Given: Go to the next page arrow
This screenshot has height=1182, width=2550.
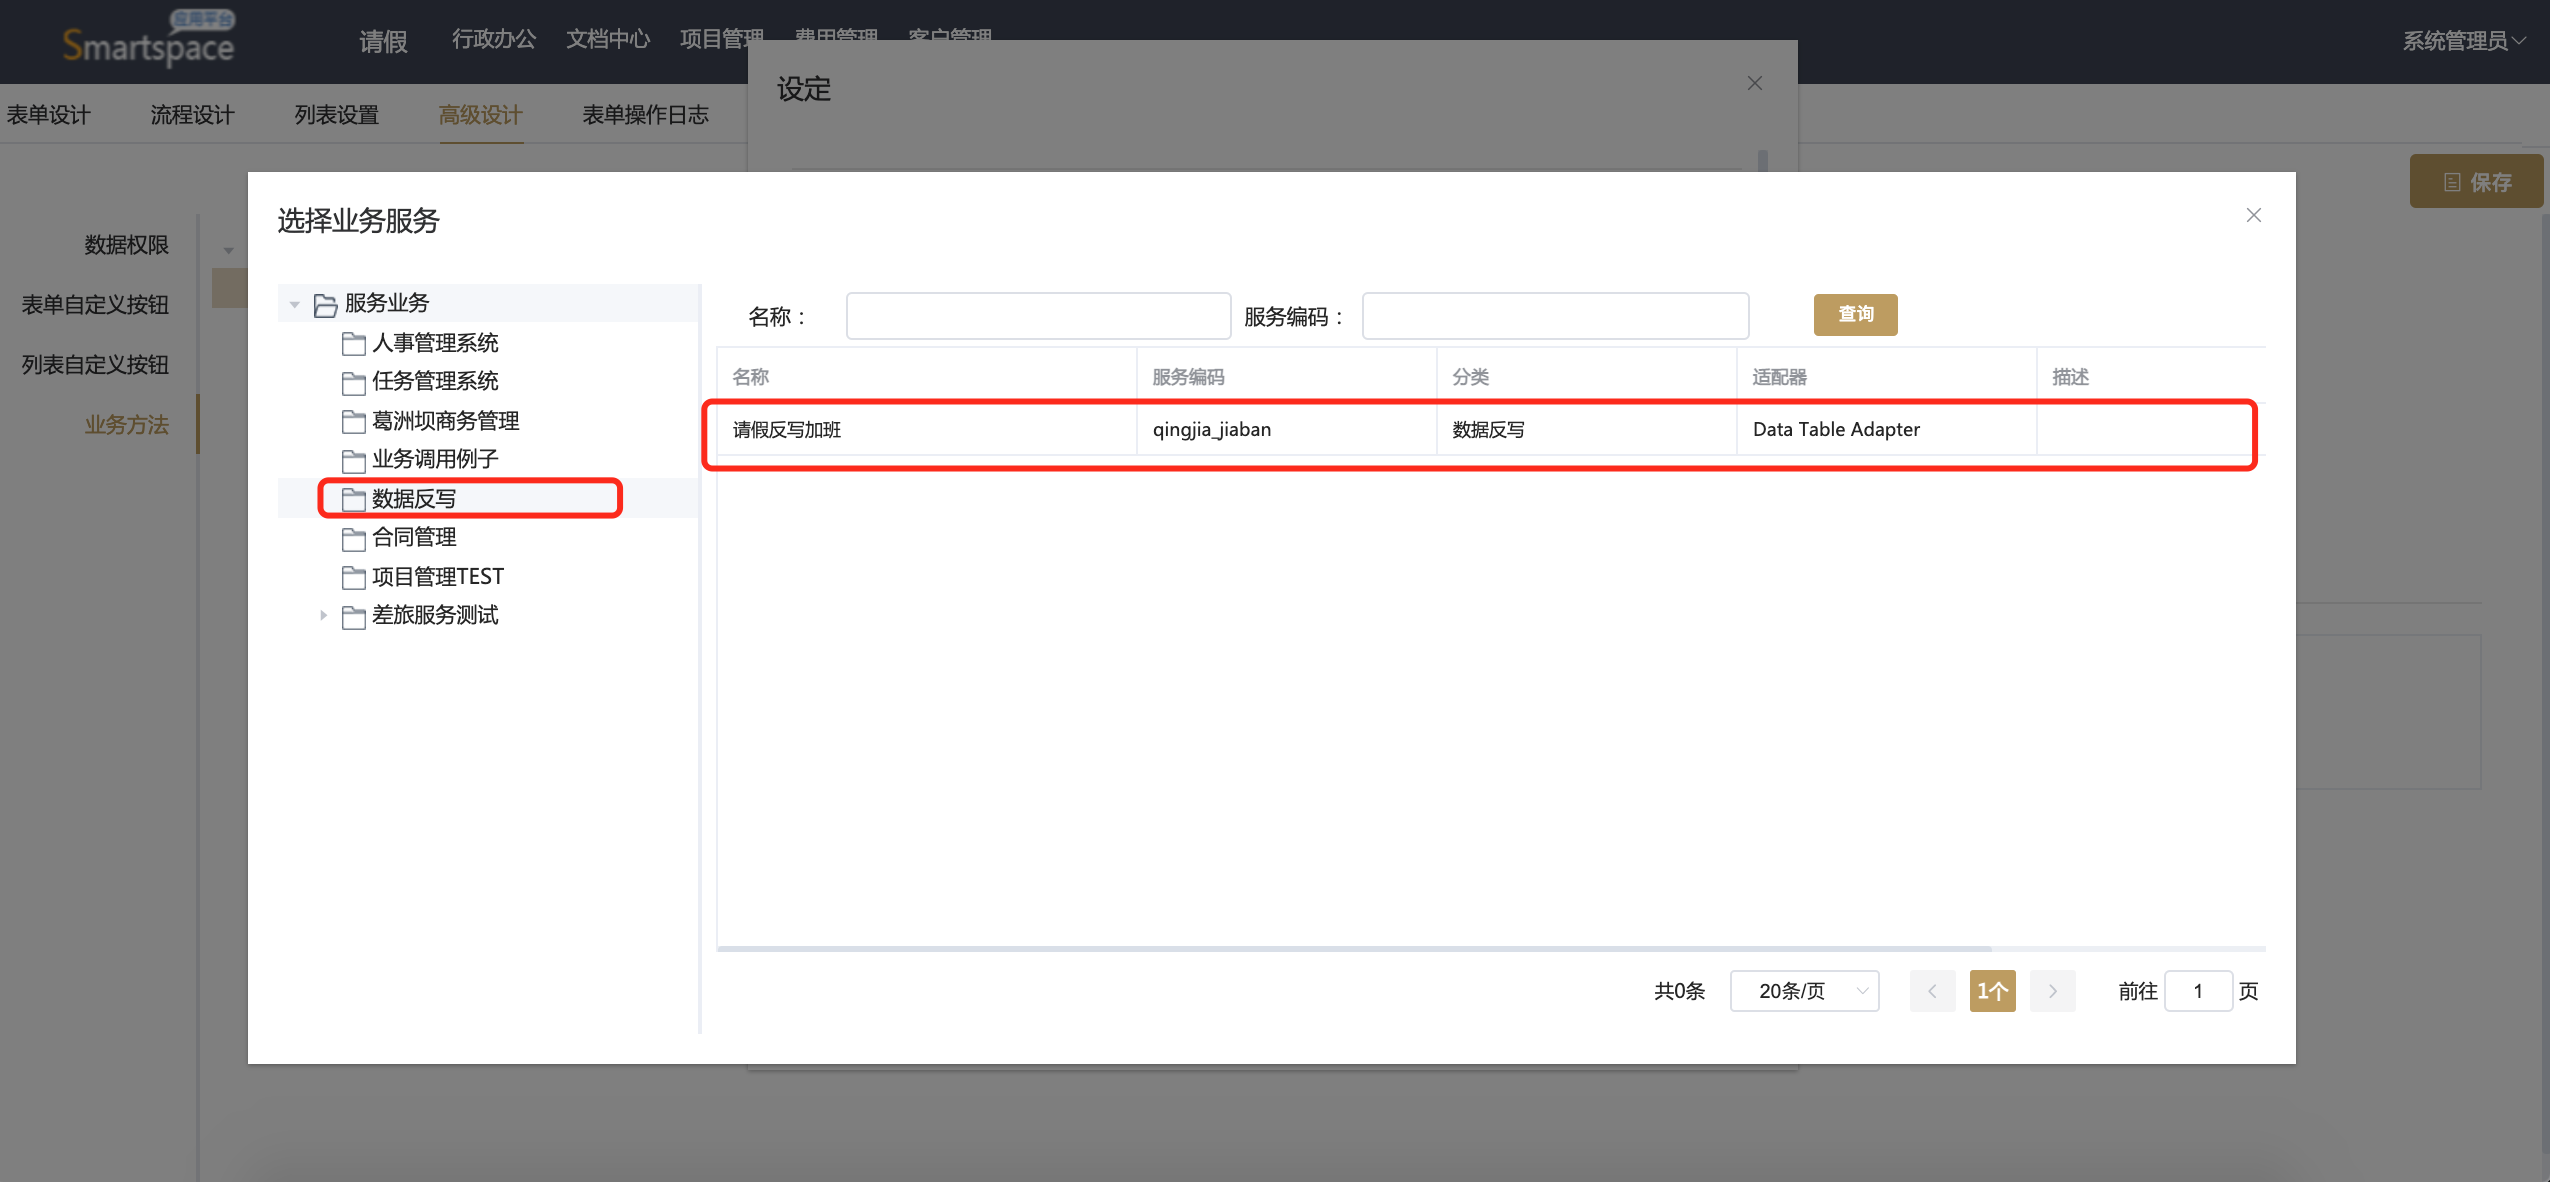Looking at the screenshot, I should (x=2052, y=991).
